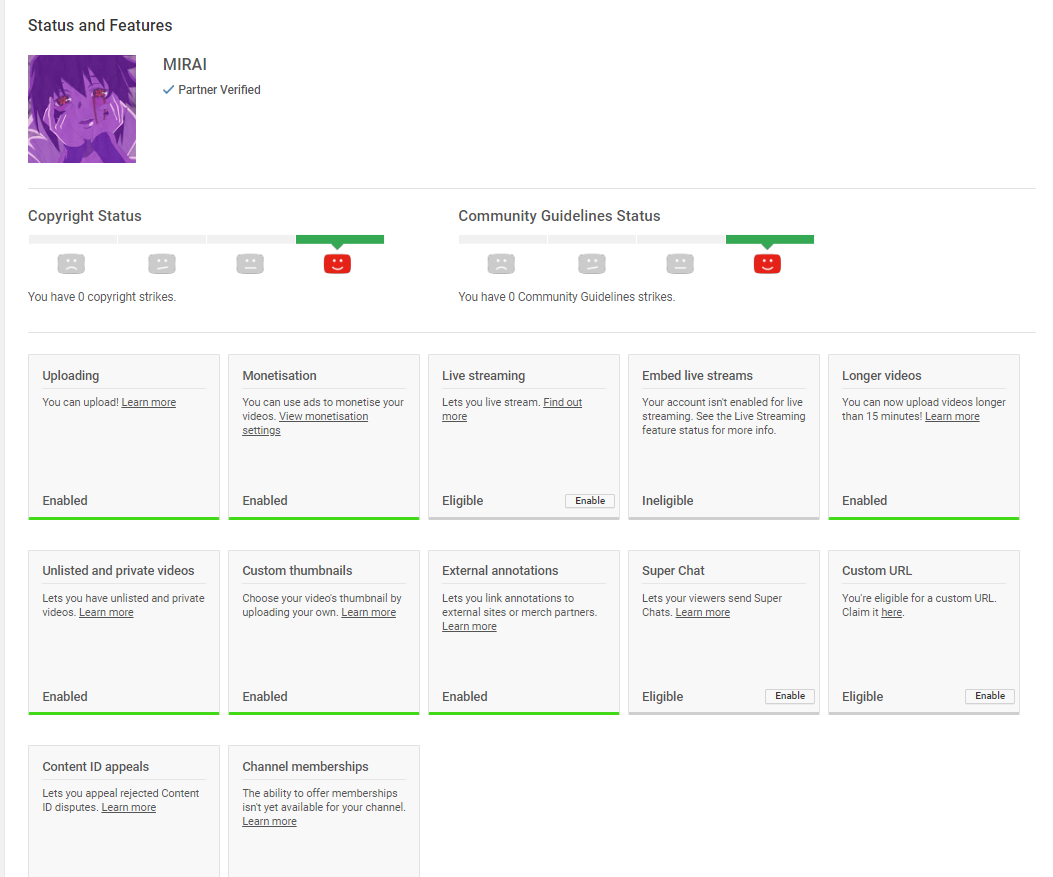1053x877 pixels.
Task: Open Learn more link in External annotations card
Action: [x=469, y=627]
